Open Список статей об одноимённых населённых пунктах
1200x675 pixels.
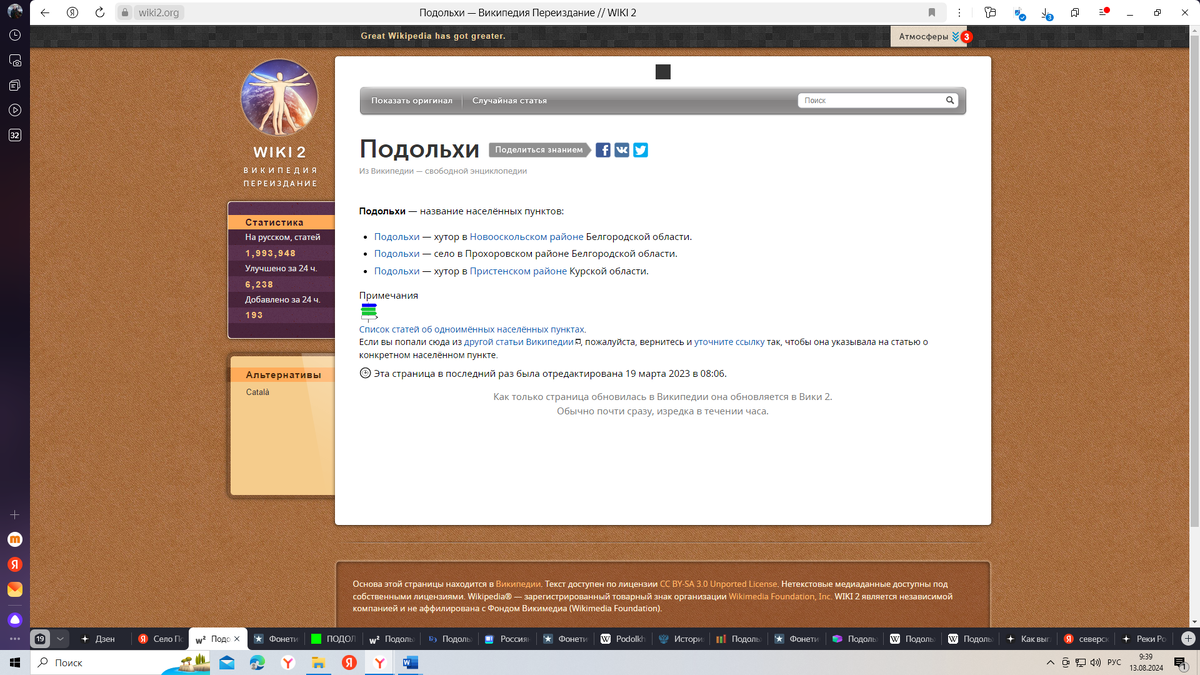(x=472, y=329)
